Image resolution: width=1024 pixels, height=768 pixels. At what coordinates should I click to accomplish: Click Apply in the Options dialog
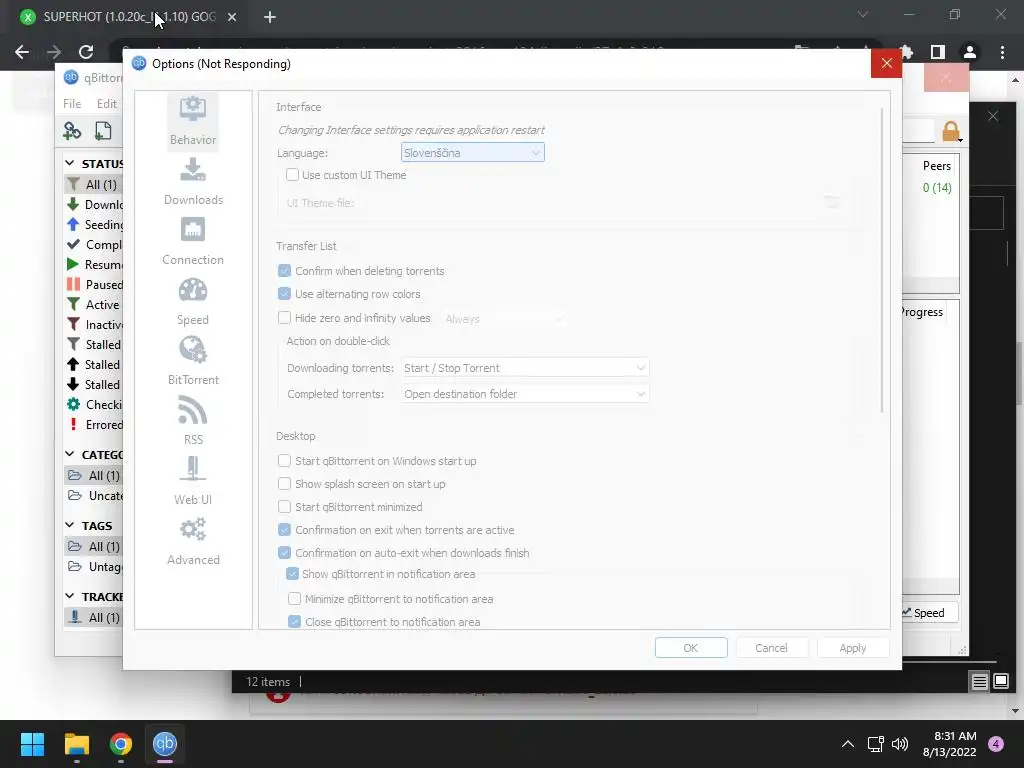(x=852, y=648)
